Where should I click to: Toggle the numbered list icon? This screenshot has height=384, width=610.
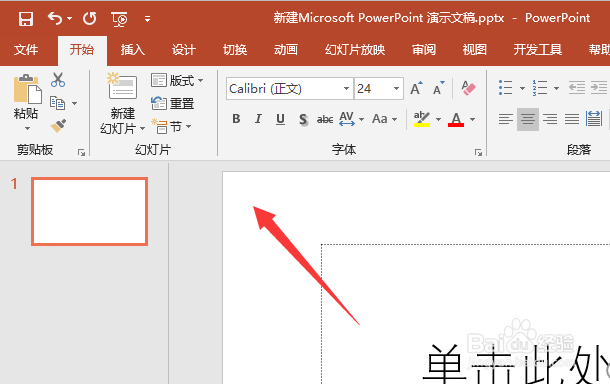(x=540, y=88)
